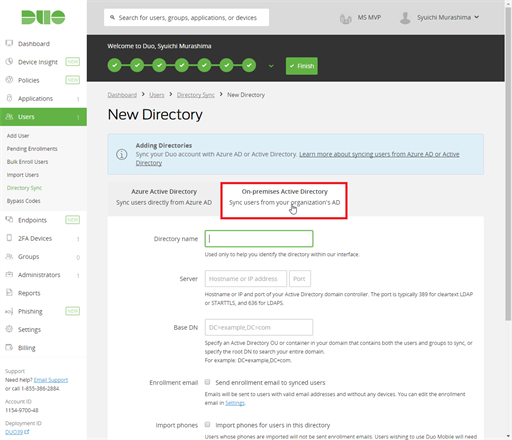Open the Endpoints menu label
This screenshot has height=440, width=512.
[x=32, y=220]
